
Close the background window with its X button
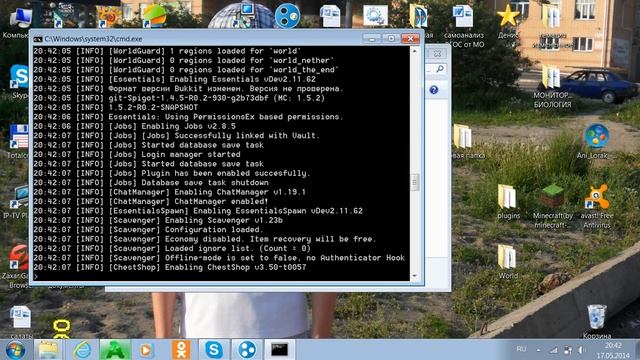coord(437,53)
